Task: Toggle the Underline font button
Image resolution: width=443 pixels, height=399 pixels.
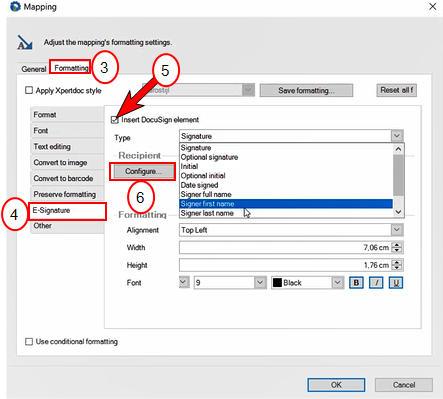Action: pyautogui.click(x=396, y=283)
